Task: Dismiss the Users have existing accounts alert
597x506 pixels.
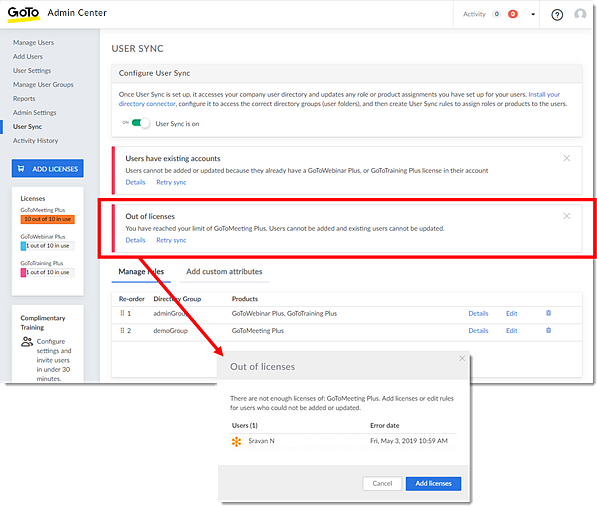Action: [567, 158]
